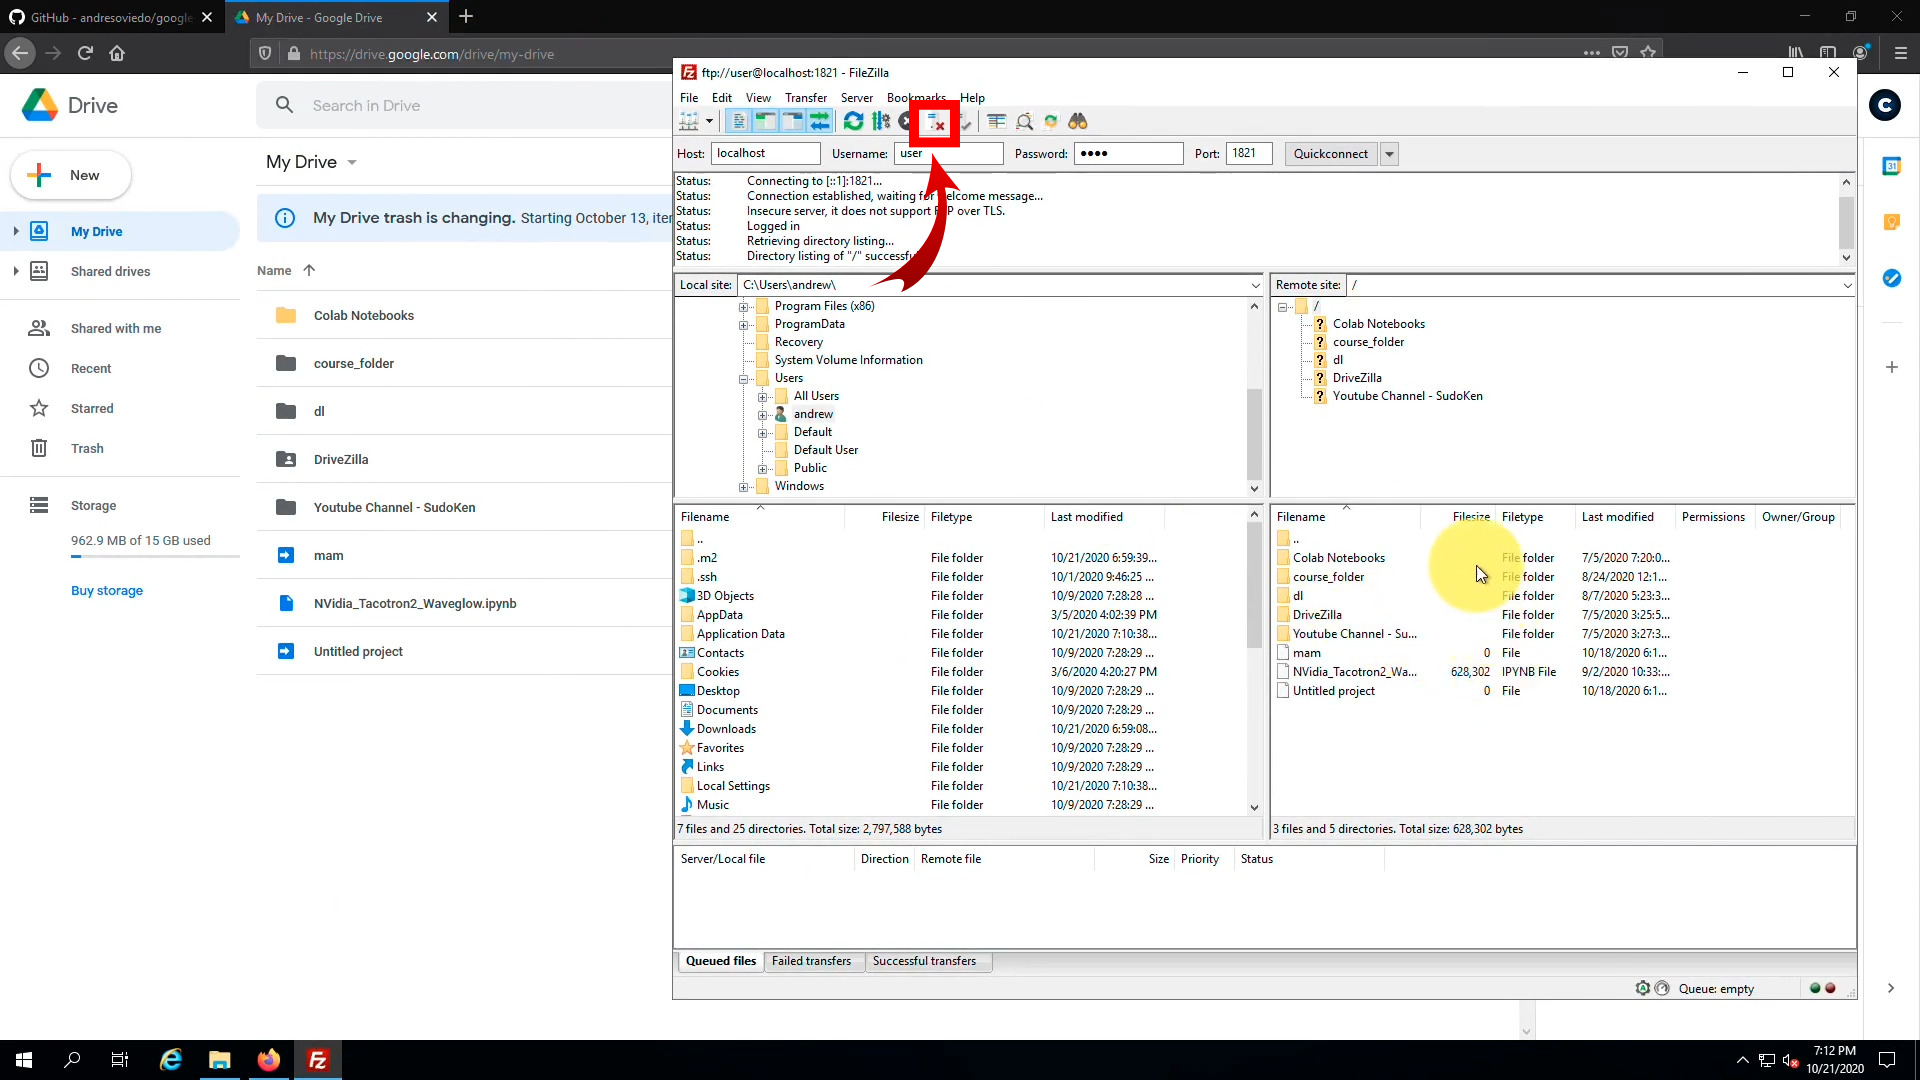Open Firefox from the Windows taskbar
This screenshot has height=1080, width=1920.
click(x=268, y=1060)
